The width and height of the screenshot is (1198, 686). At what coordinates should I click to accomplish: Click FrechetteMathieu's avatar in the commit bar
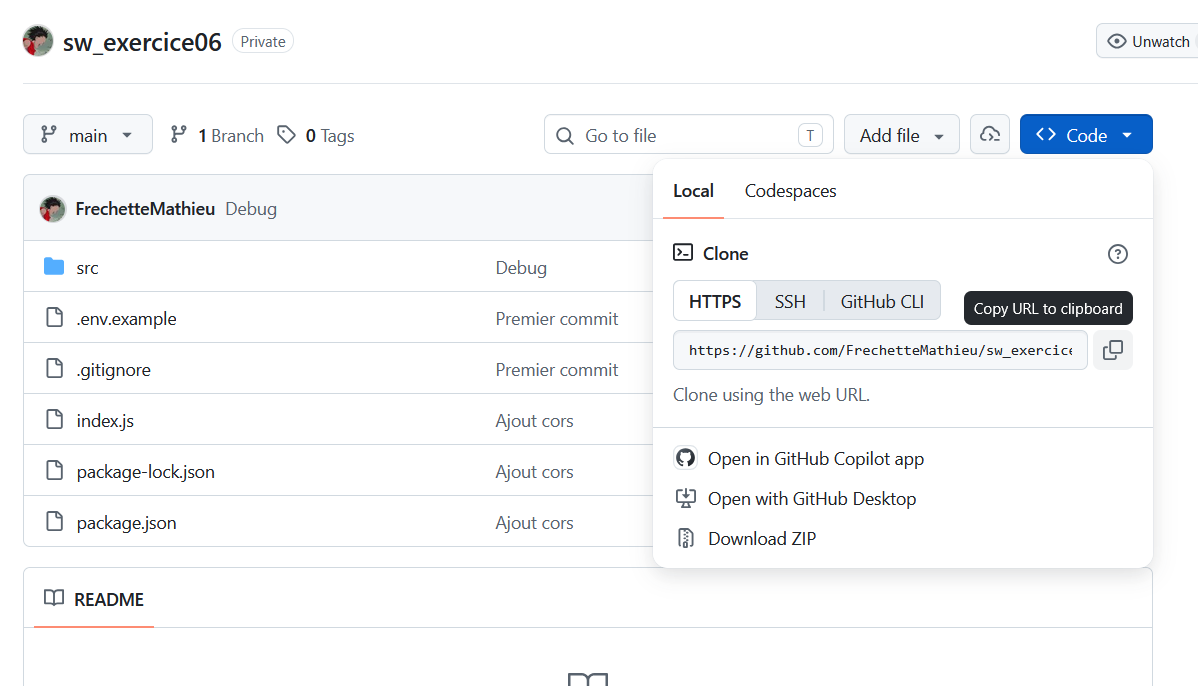click(x=53, y=209)
